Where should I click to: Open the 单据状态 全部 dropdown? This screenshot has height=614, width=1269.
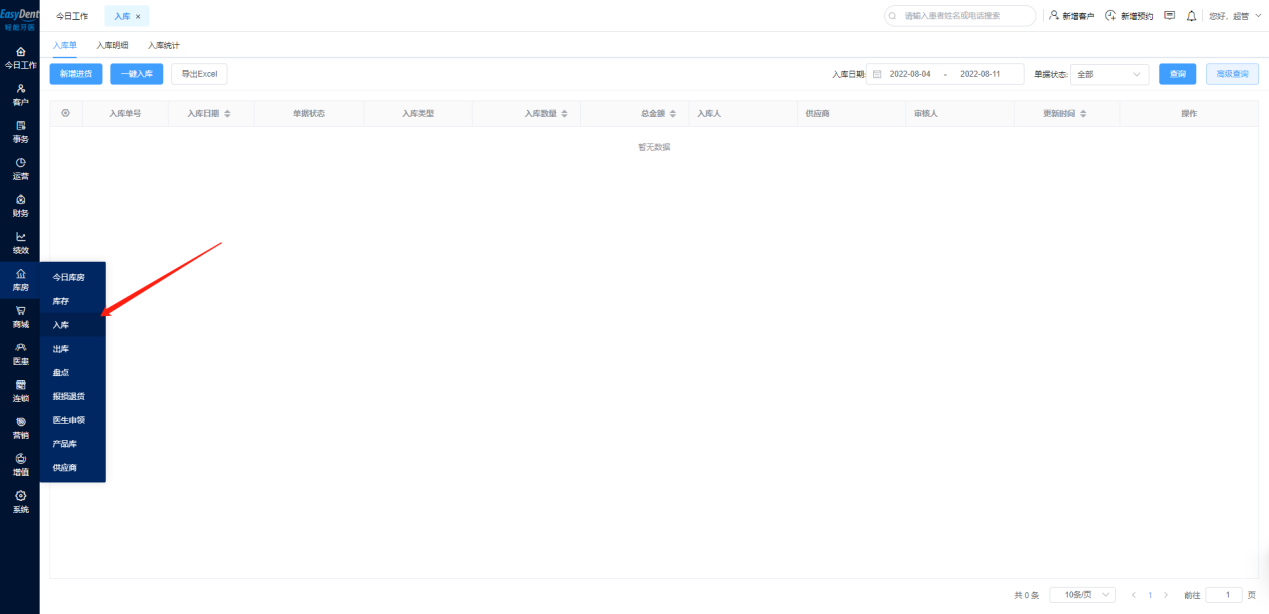click(x=1110, y=74)
